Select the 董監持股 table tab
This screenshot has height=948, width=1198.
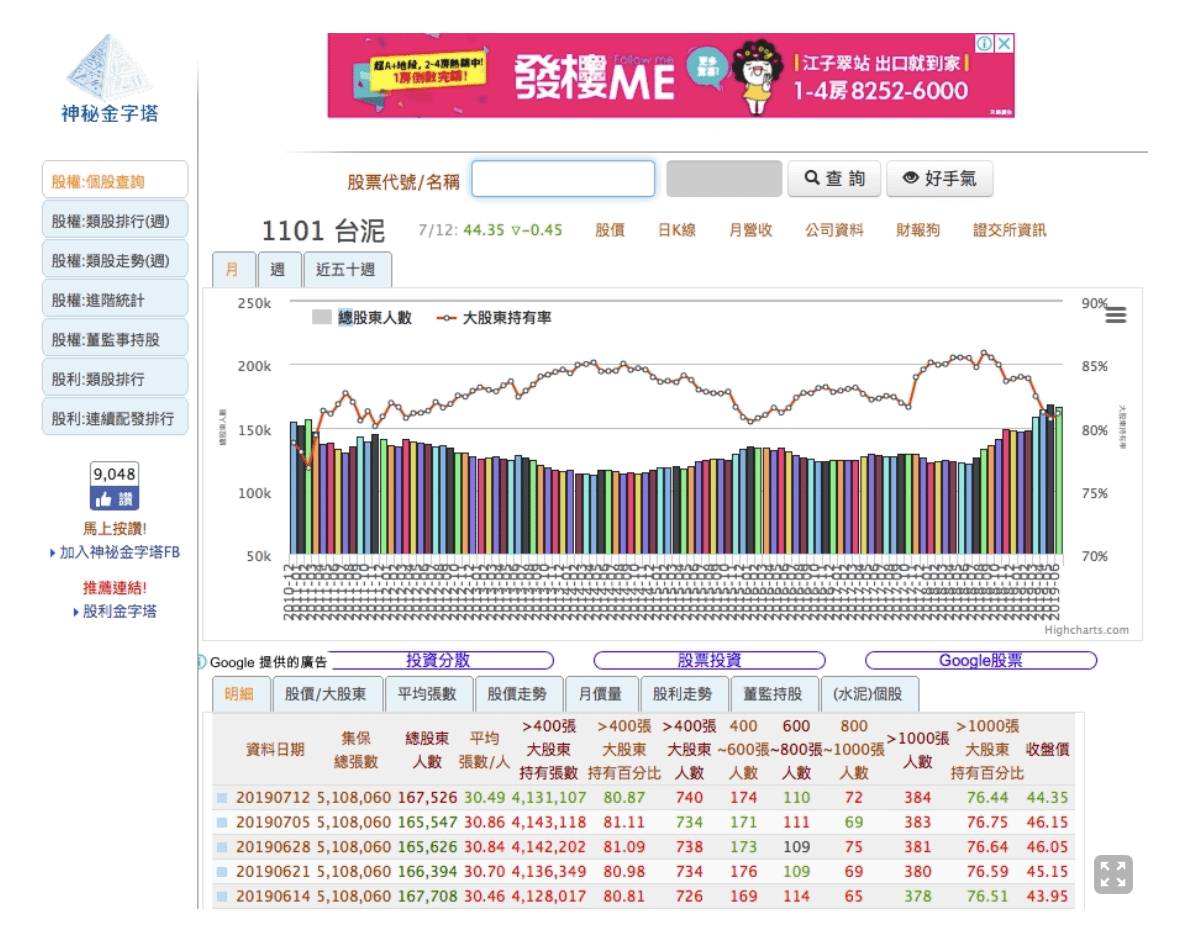(767, 694)
